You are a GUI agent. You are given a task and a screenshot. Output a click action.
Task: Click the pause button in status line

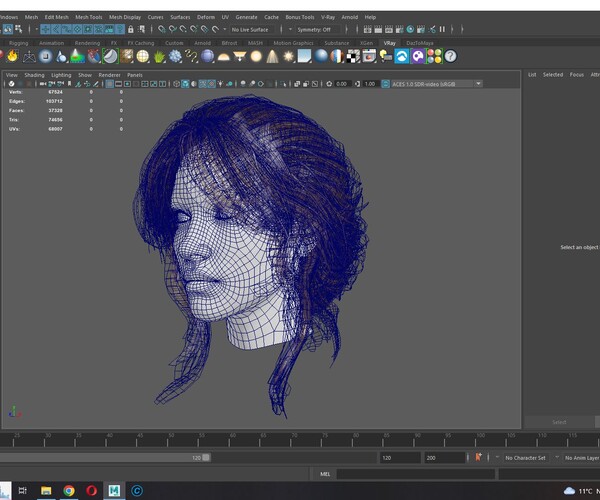click(x=442, y=29)
